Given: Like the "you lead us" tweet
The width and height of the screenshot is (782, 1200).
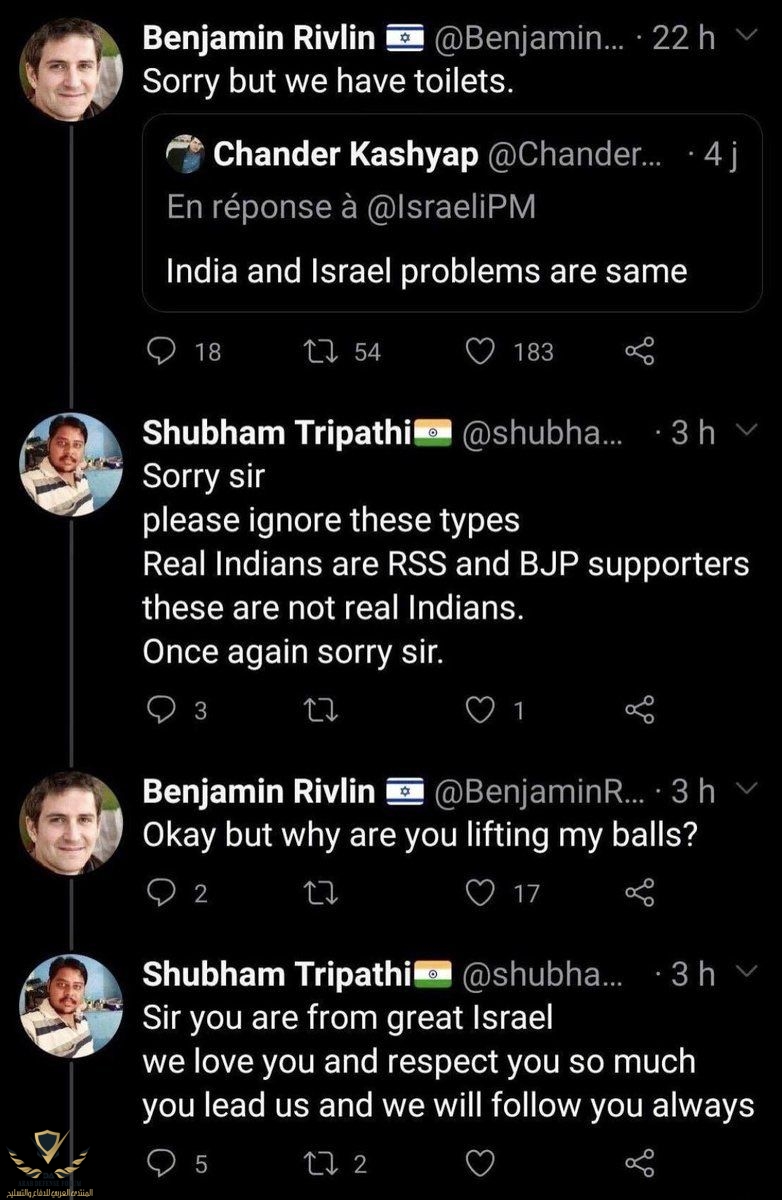Looking at the screenshot, I should (483, 1163).
